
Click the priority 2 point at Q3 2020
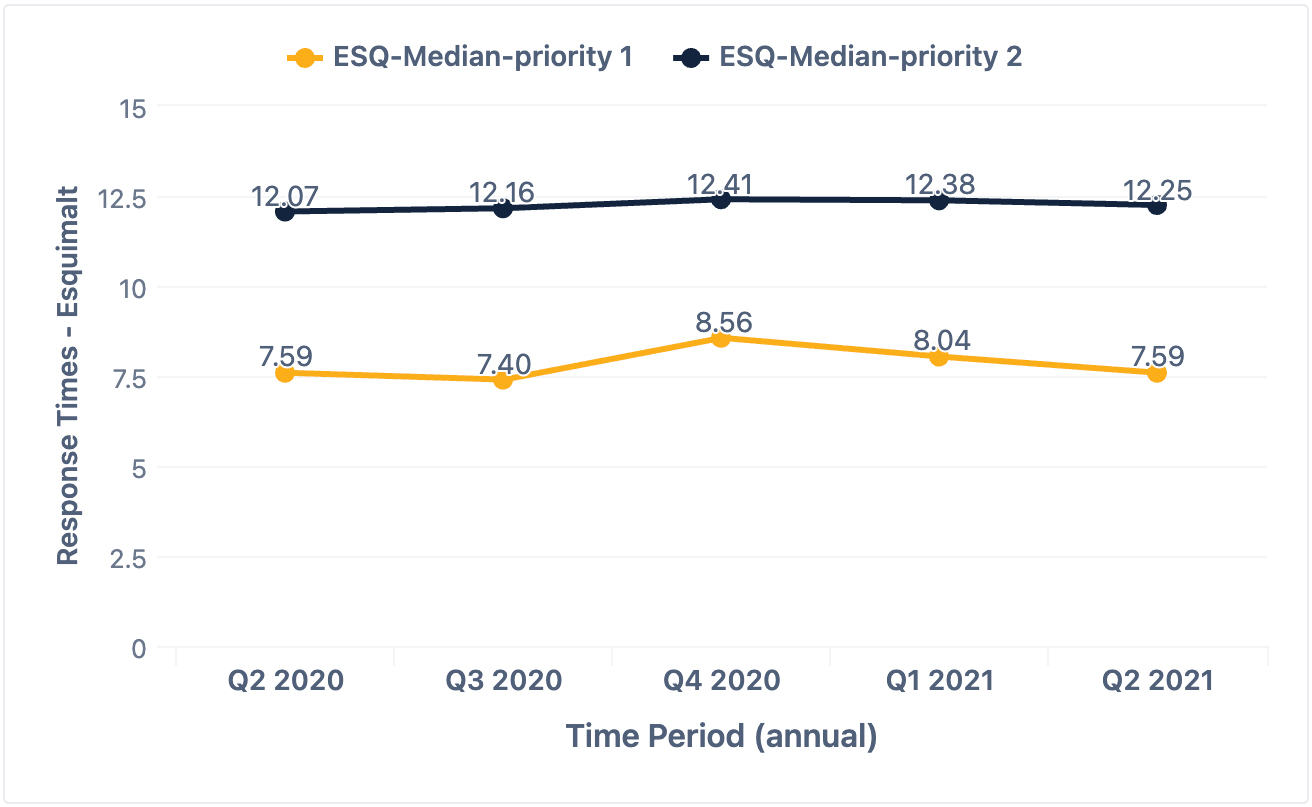coord(503,208)
